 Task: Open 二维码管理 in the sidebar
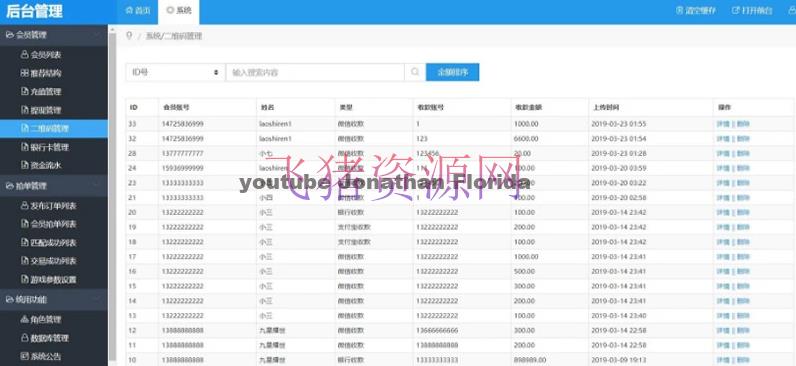click(x=54, y=128)
